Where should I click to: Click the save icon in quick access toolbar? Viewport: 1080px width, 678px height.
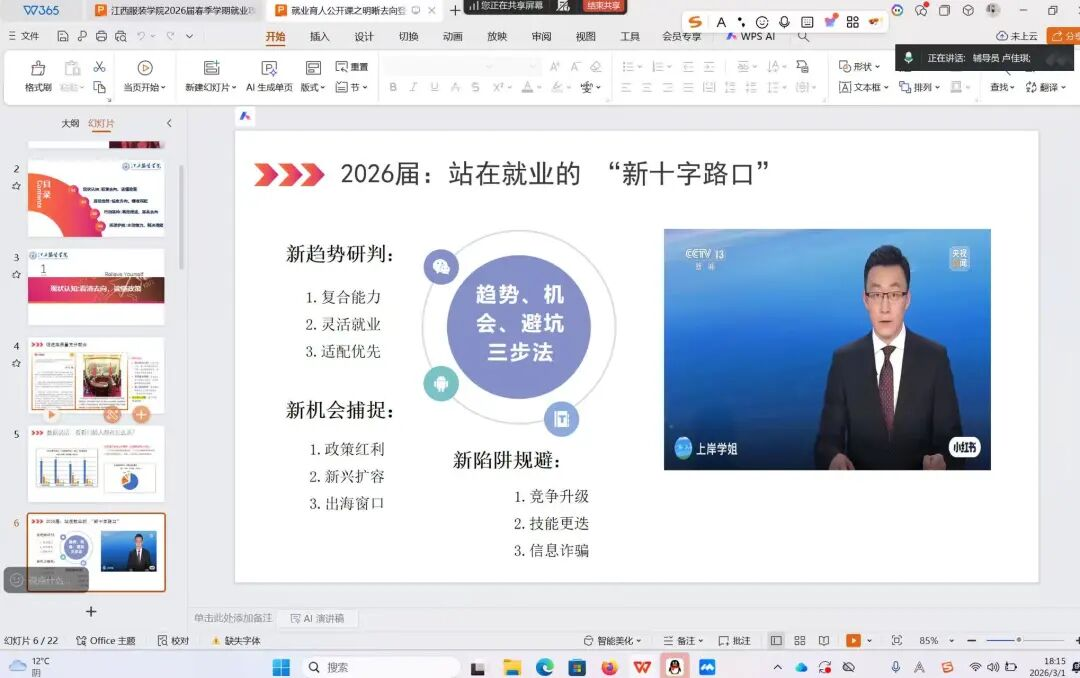click(x=63, y=36)
